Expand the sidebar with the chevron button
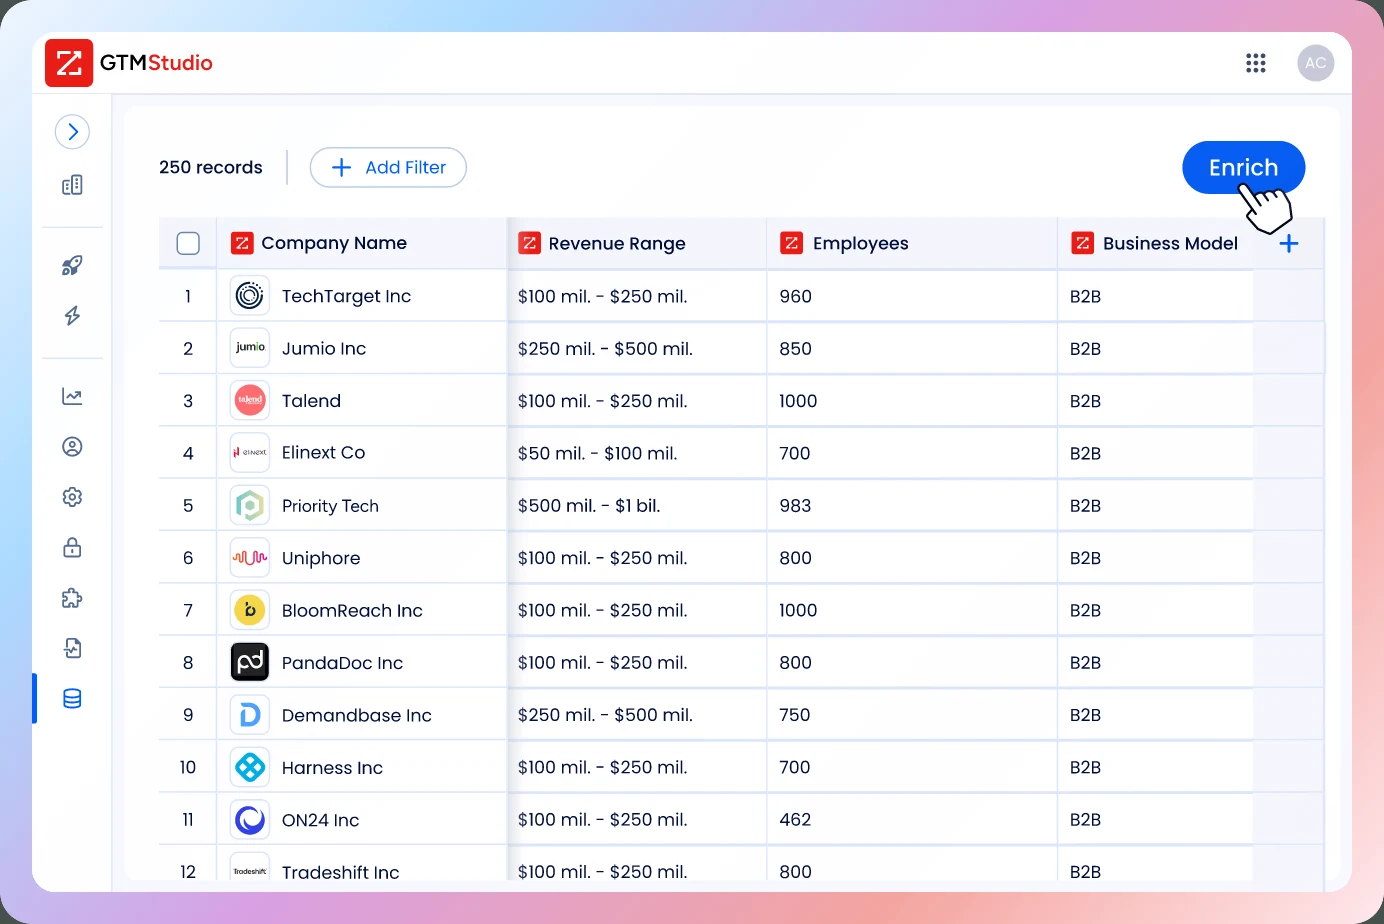This screenshot has height=924, width=1384. click(72, 132)
